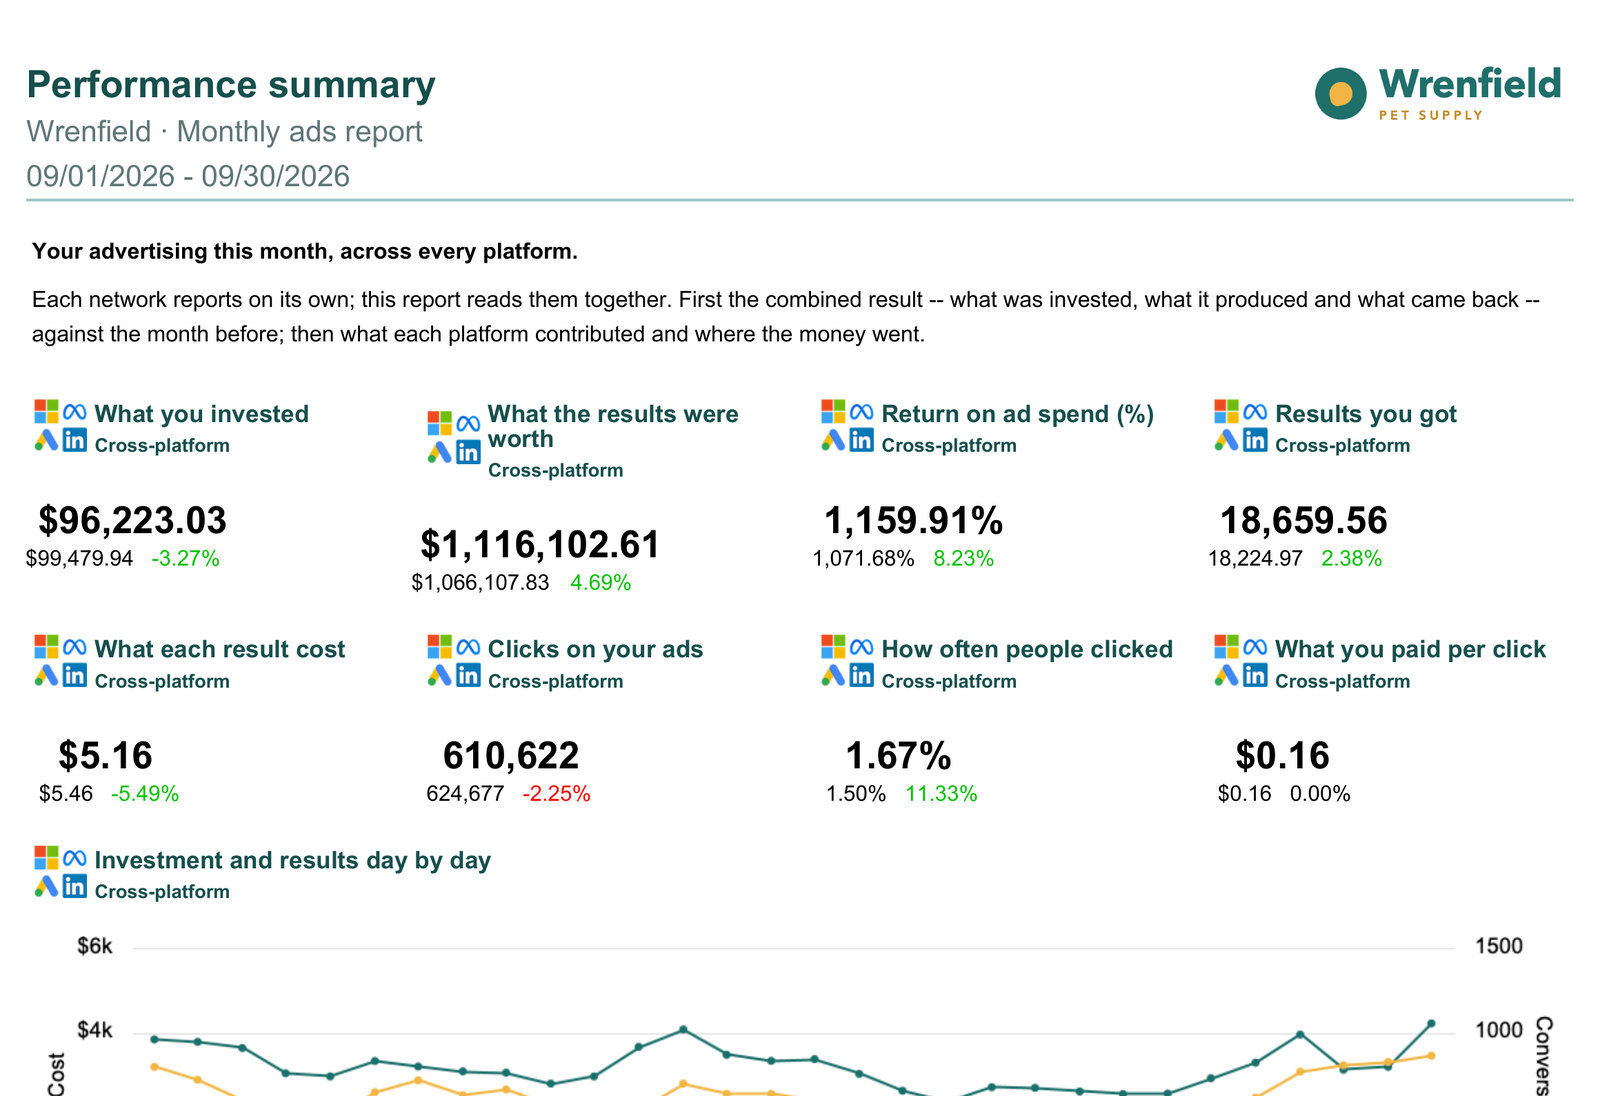Screen dimensions: 1600x1096
Task: Click the -2.25% clicks change in red
Action: point(556,793)
